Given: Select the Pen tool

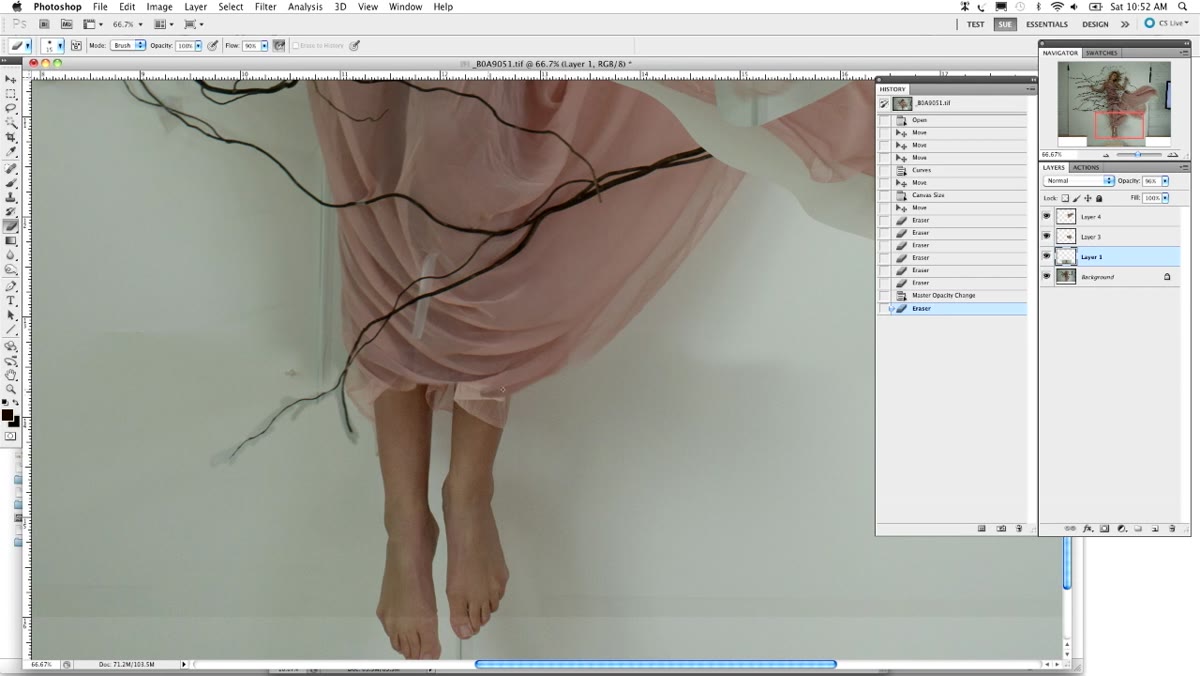Looking at the screenshot, I should coord(11,286).
